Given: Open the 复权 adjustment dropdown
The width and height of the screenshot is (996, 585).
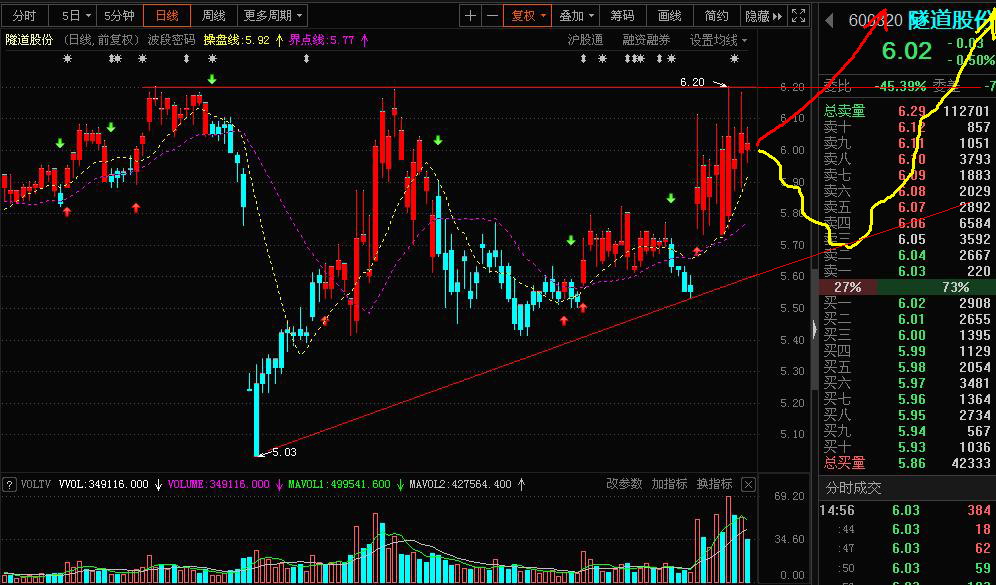Looking at the screenshot, I should point(528,16).
